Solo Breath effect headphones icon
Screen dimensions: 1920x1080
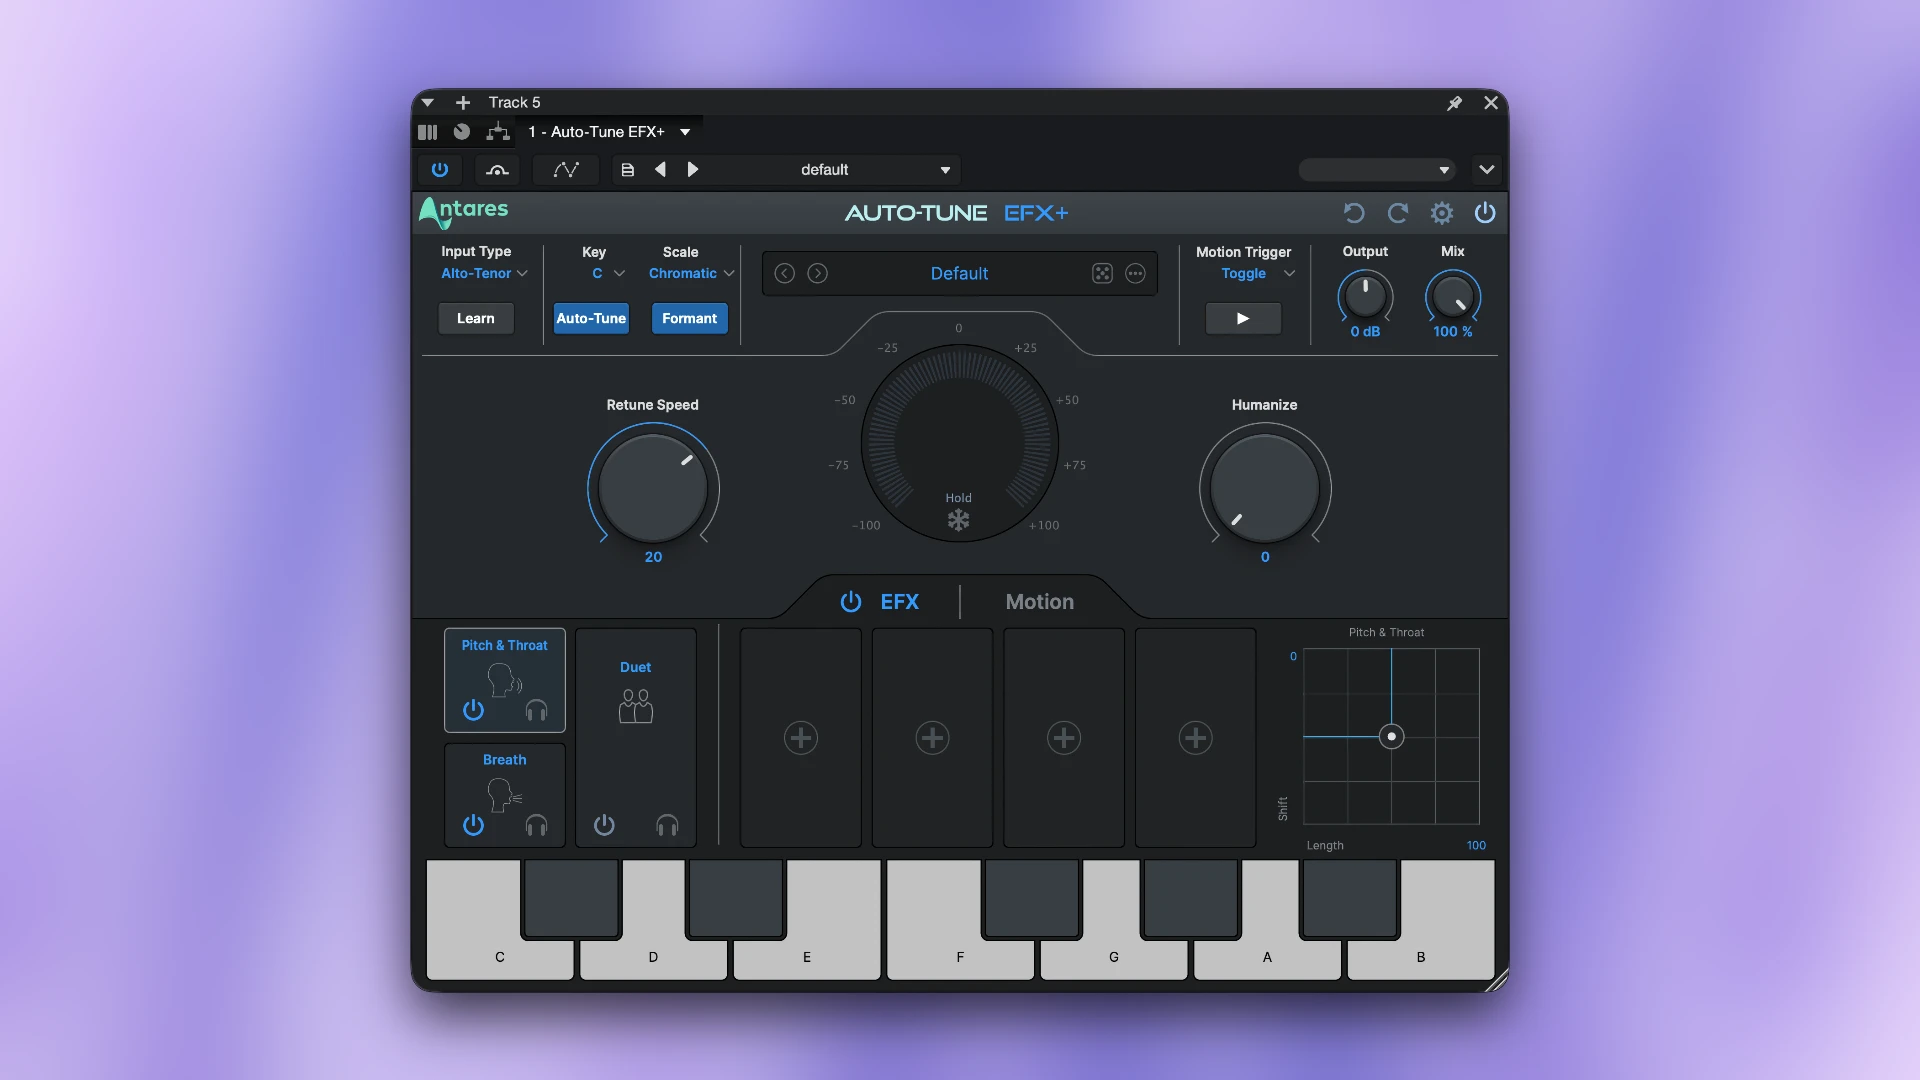[x=536, y=825]
